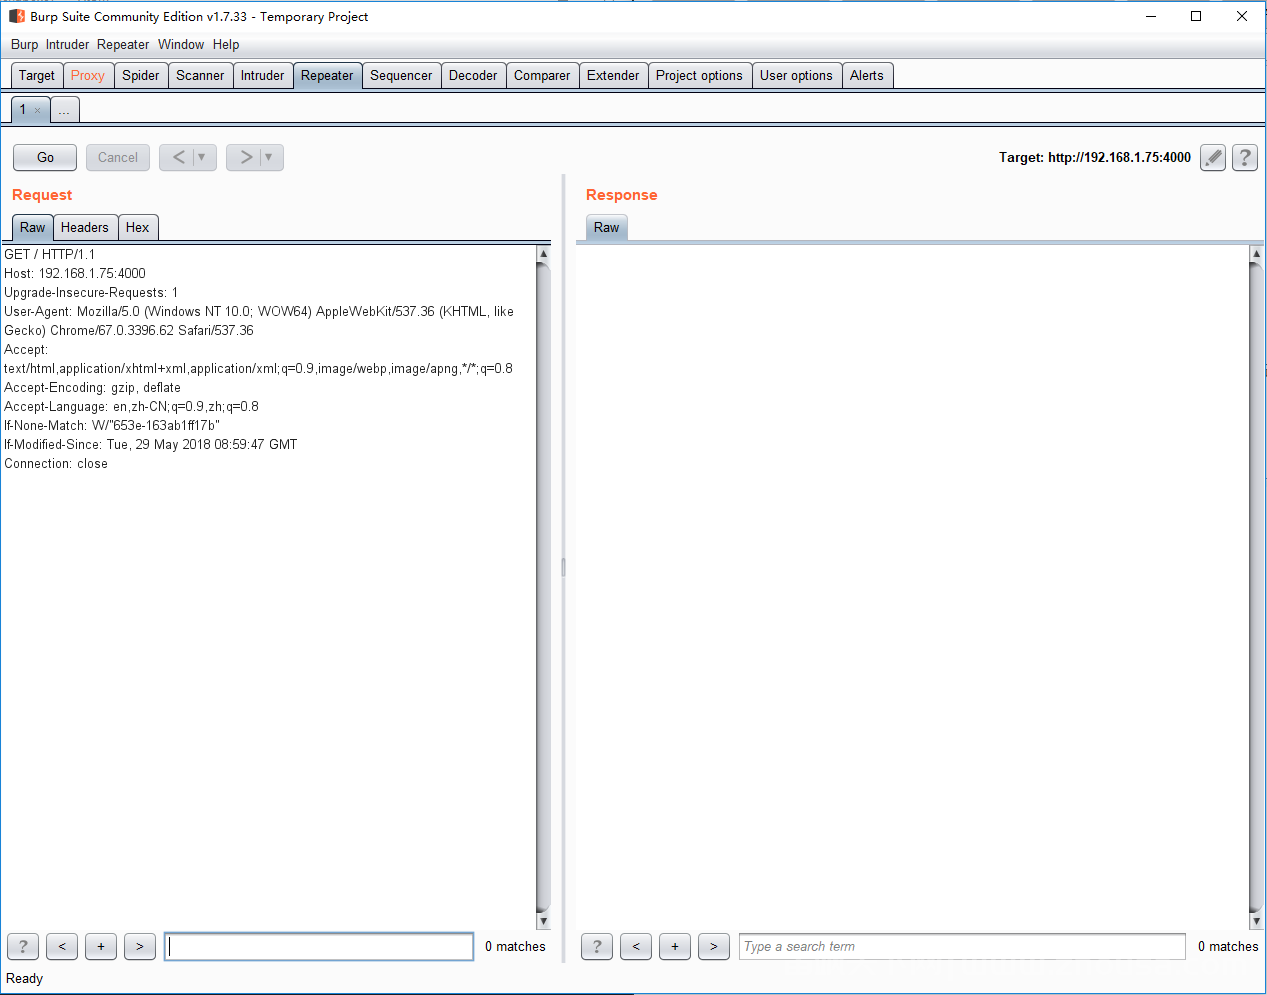1267x995 pixels.
Task: Go back in request history
Action: [178, 157]
